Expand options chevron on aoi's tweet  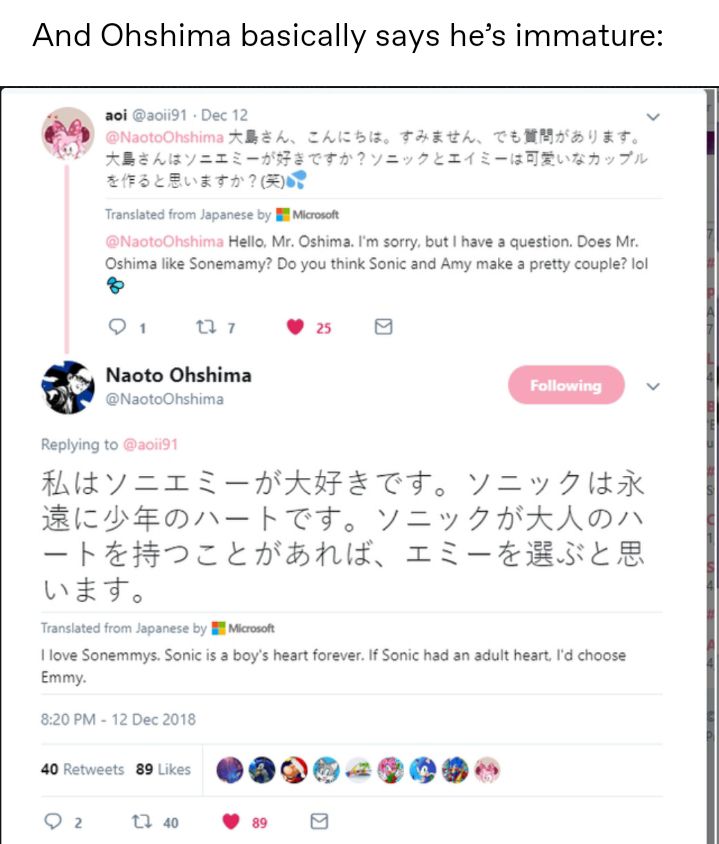pos(653,117)
